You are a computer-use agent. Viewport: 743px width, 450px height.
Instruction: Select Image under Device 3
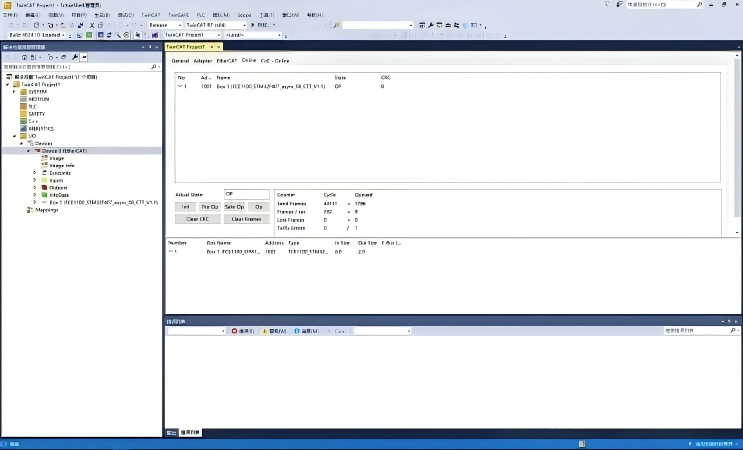pyautogui.click(x=56, y=158)
